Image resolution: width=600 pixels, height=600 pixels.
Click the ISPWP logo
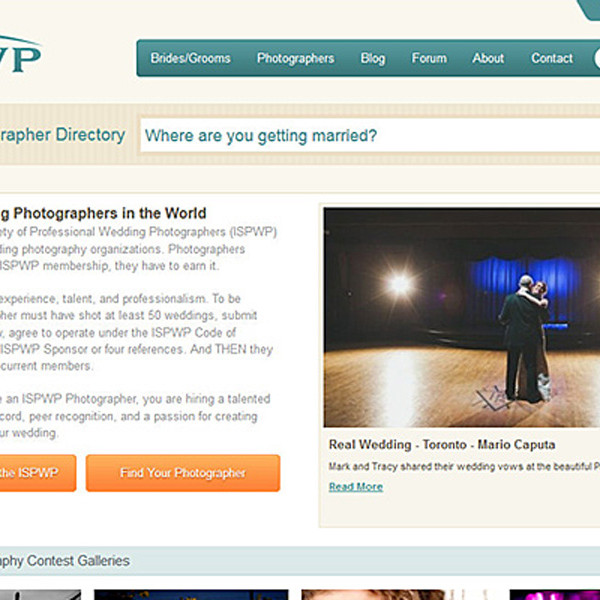20,54
